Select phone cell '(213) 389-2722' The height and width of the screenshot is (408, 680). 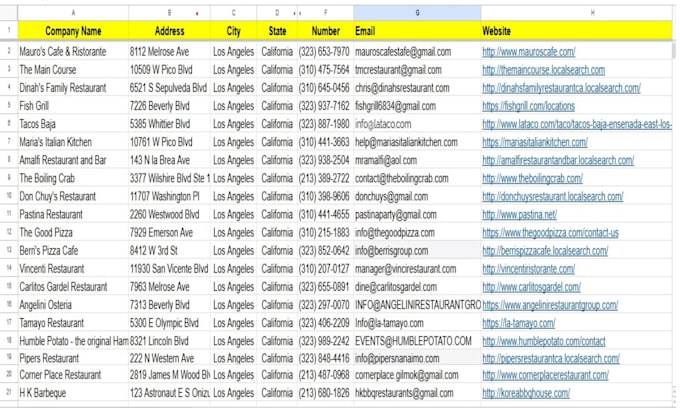click(325, 178)
